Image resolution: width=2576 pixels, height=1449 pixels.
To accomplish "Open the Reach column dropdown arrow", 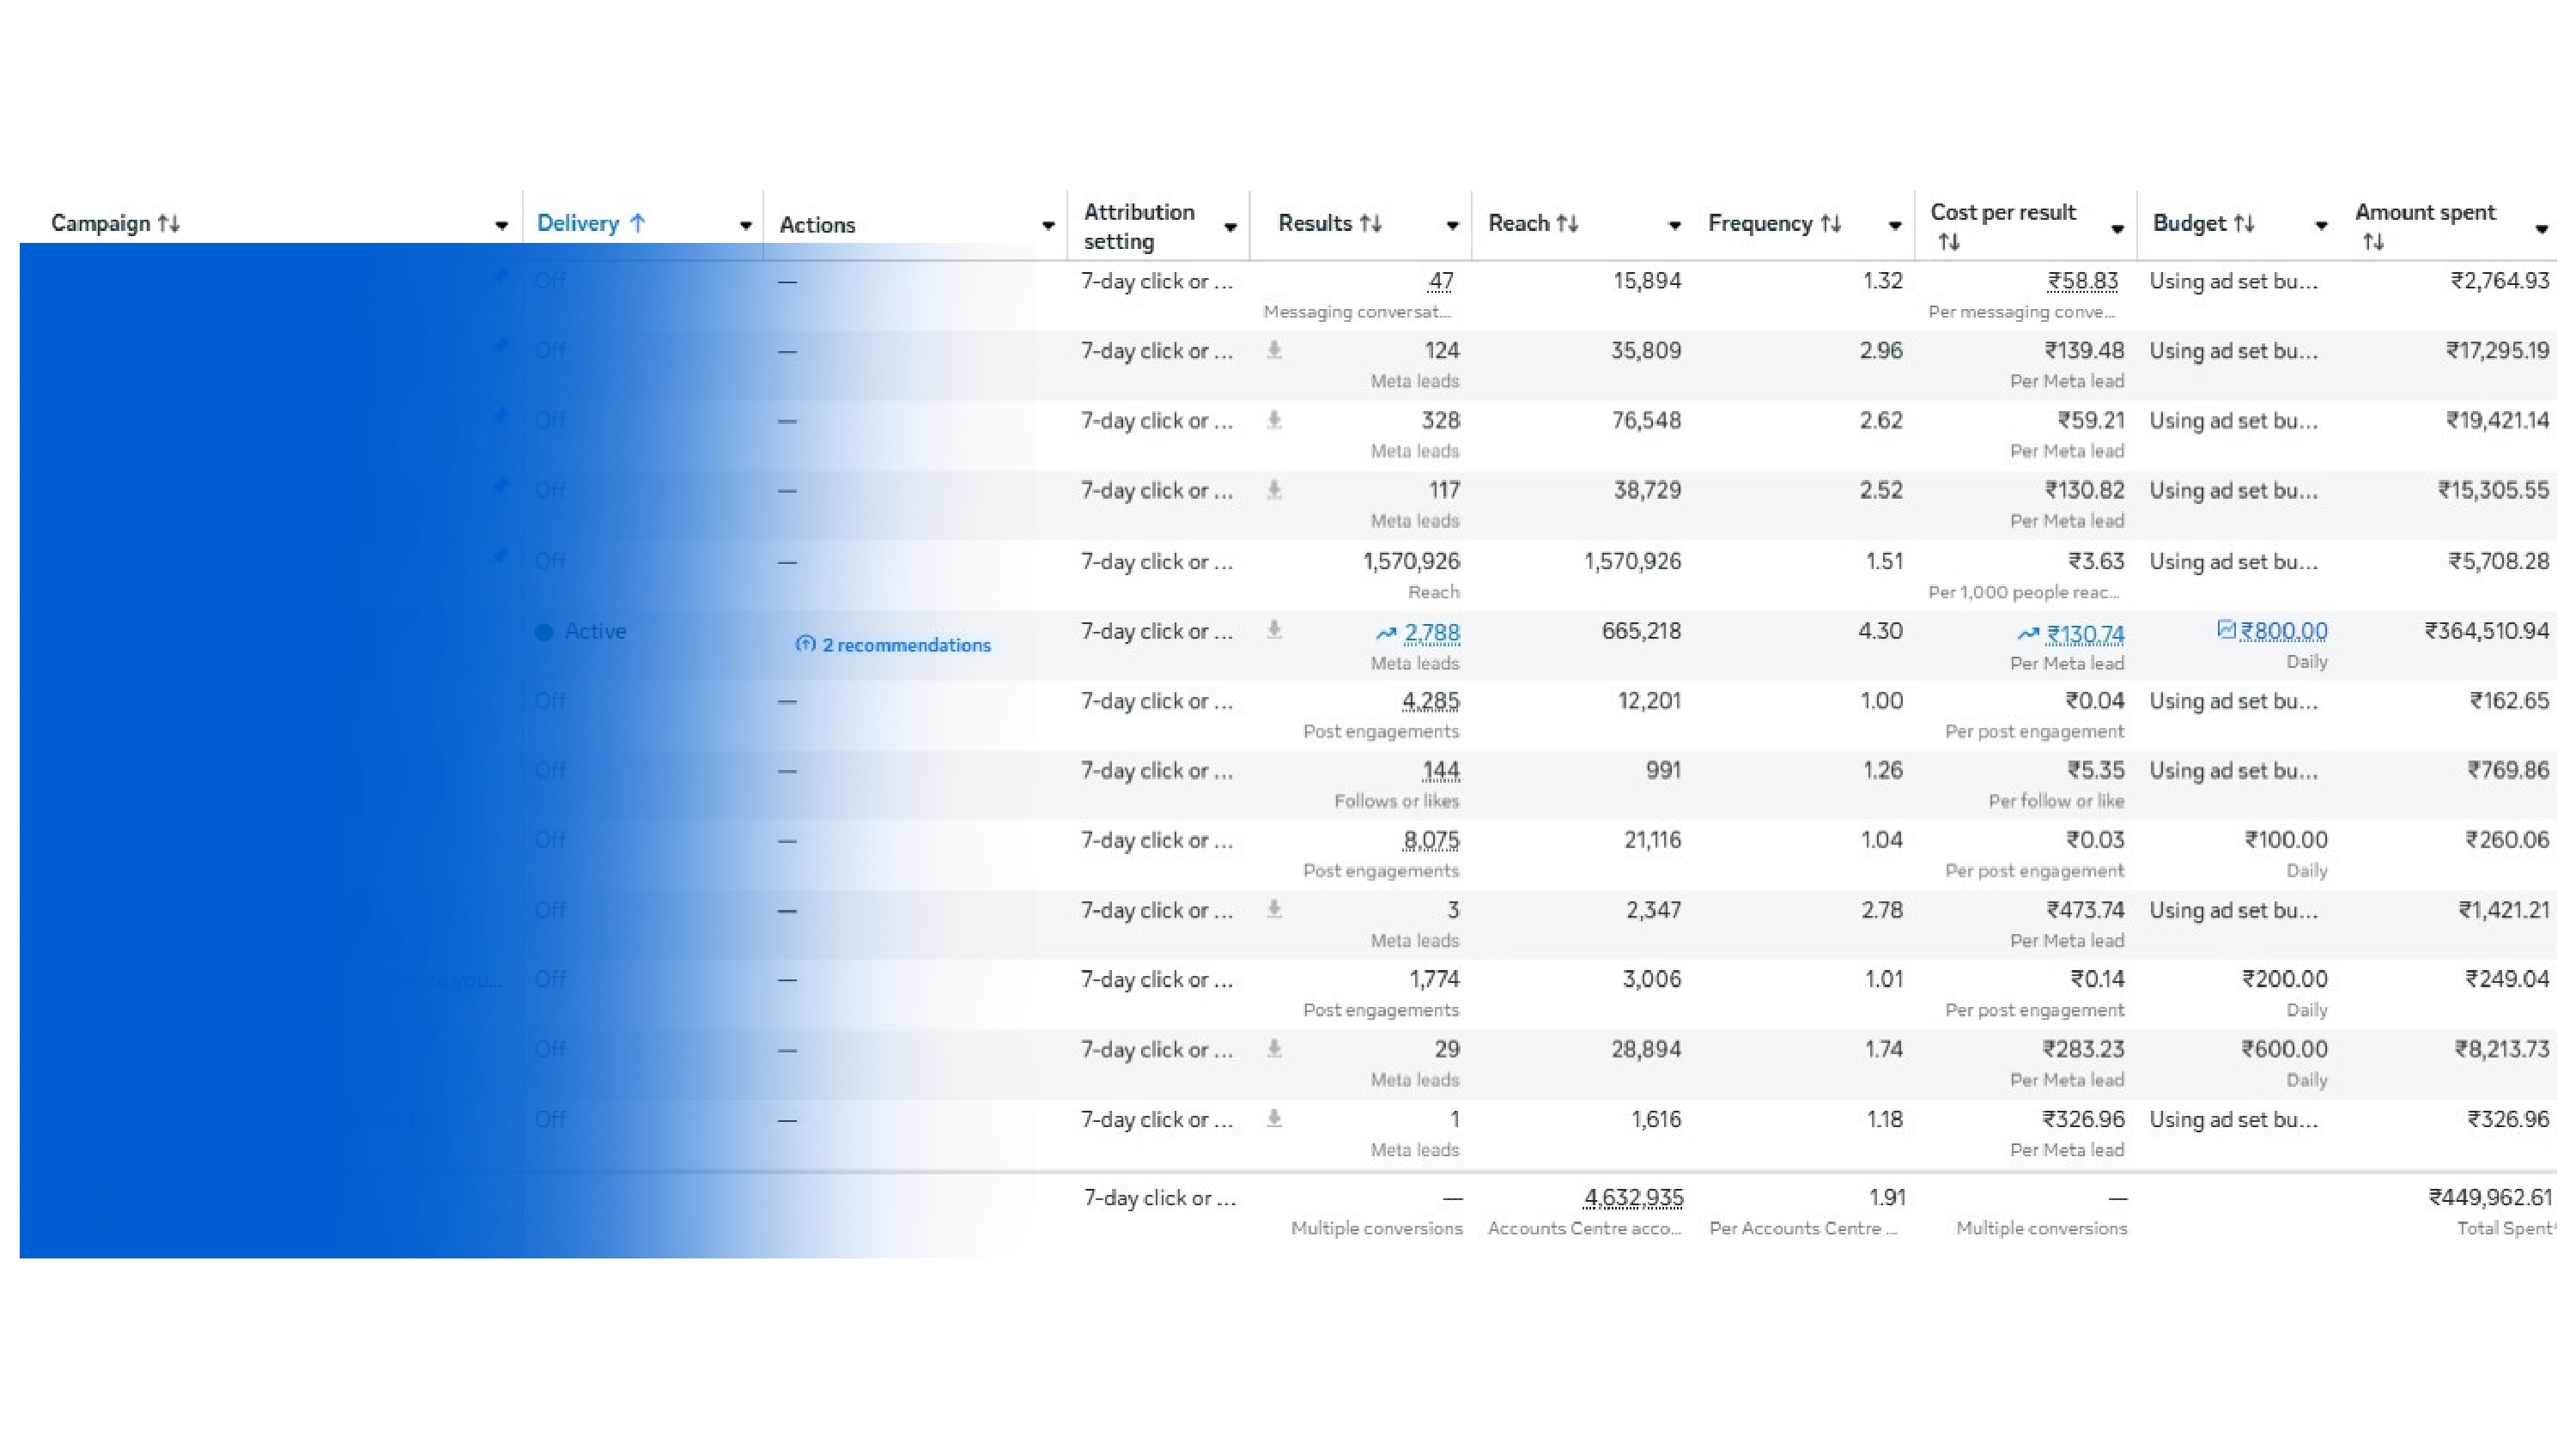I will pyautogui.click(x=1675, y=226).
